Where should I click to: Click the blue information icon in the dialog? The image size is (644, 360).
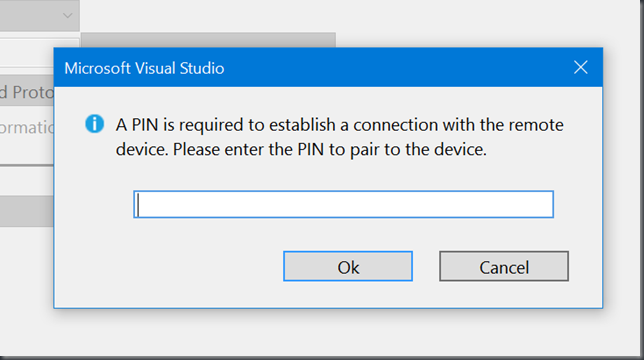(94, 124)
